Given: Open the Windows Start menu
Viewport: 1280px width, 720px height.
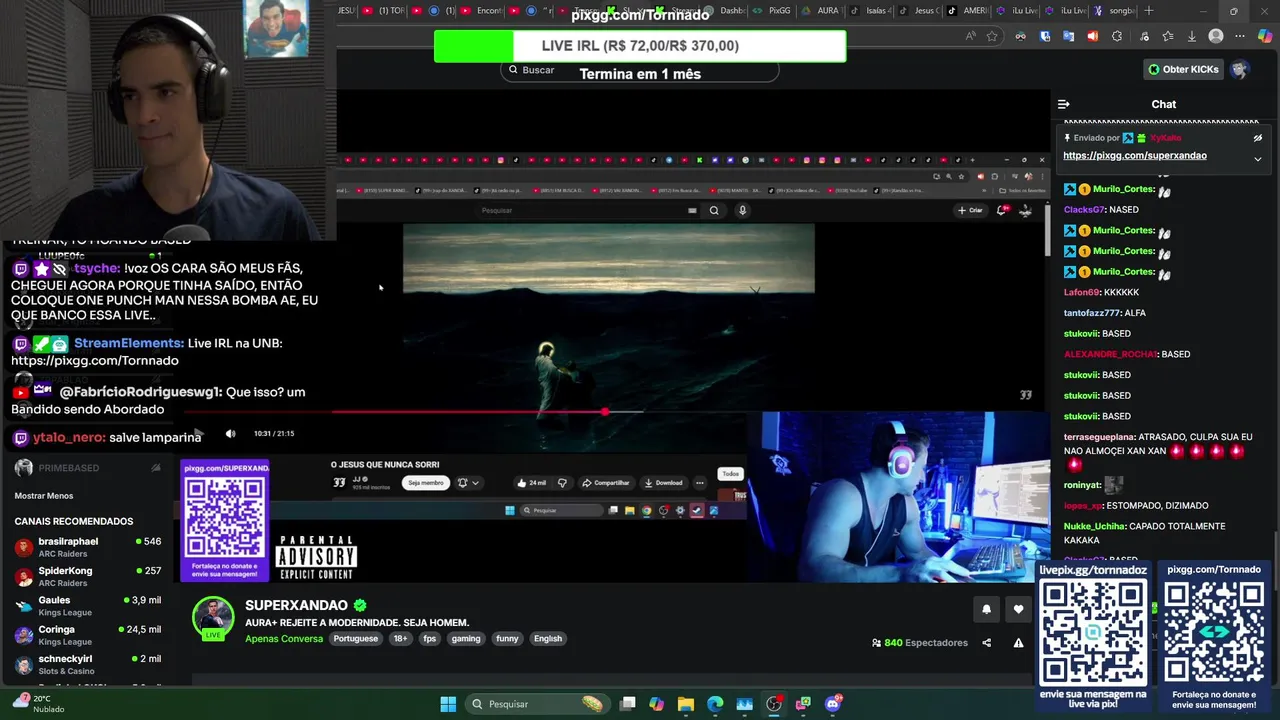Looking at the screenshot, I should click(448, 704).
